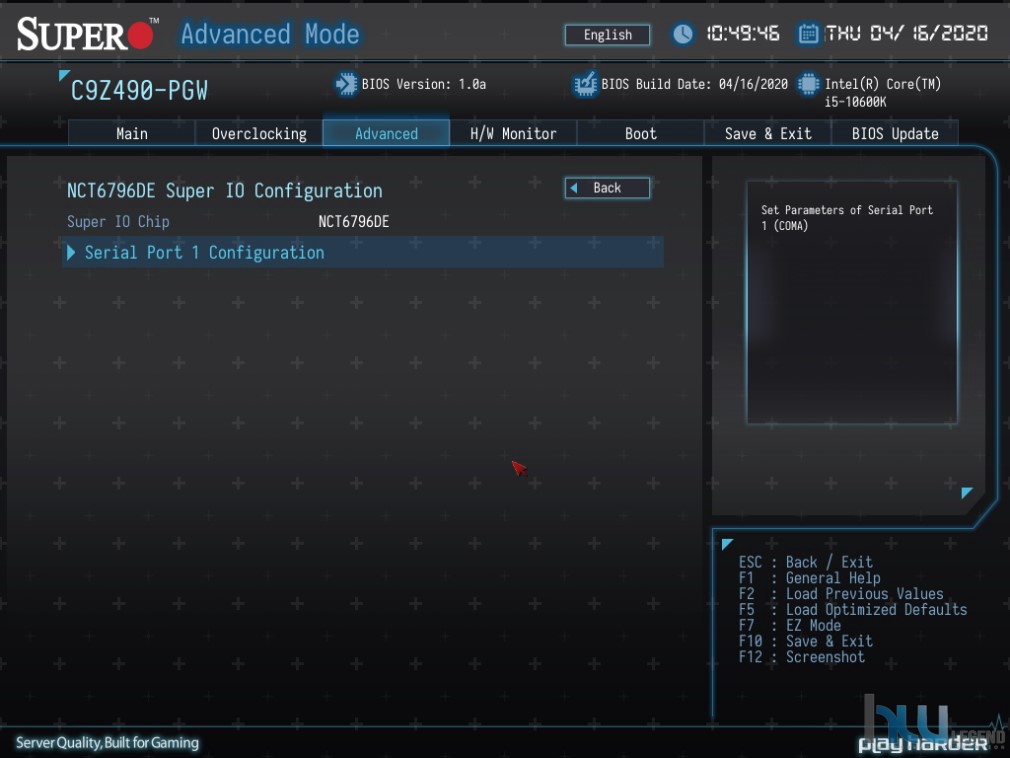
Task: Click Server Quality, Built for Gaming slogan
Action: tap(107, 743)
